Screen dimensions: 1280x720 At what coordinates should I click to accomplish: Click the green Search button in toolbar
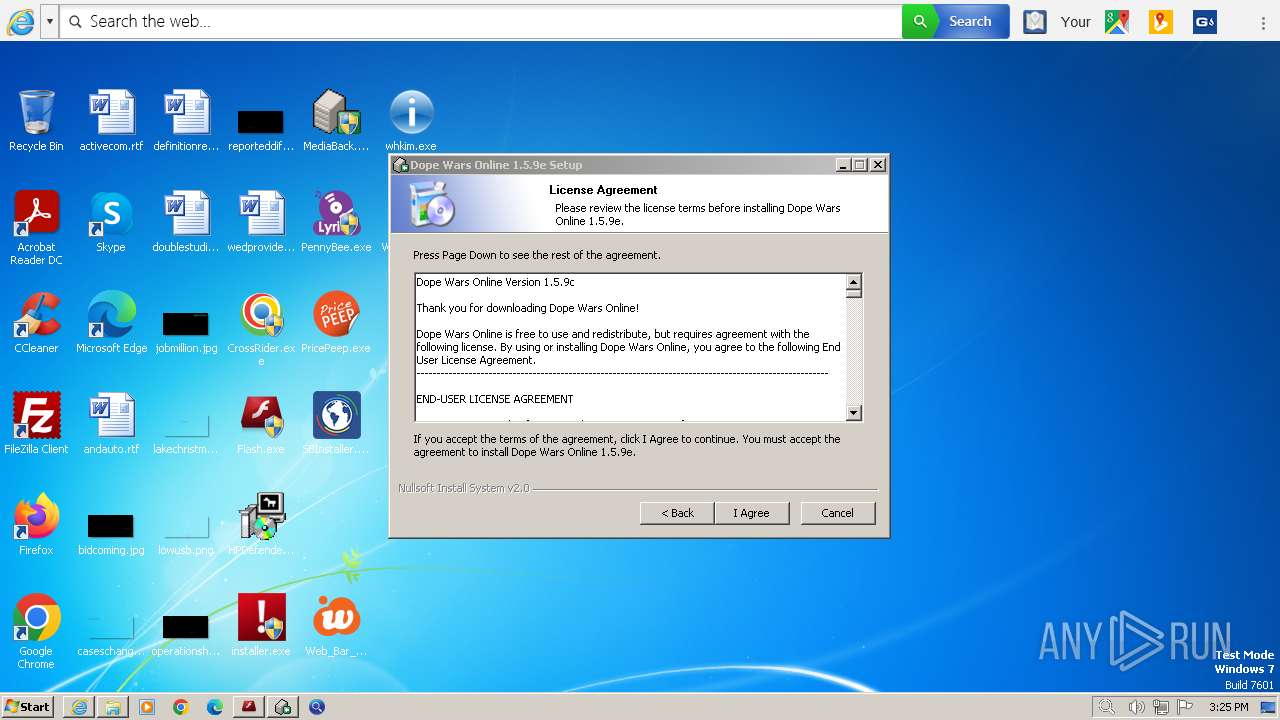tap(956, 21)
